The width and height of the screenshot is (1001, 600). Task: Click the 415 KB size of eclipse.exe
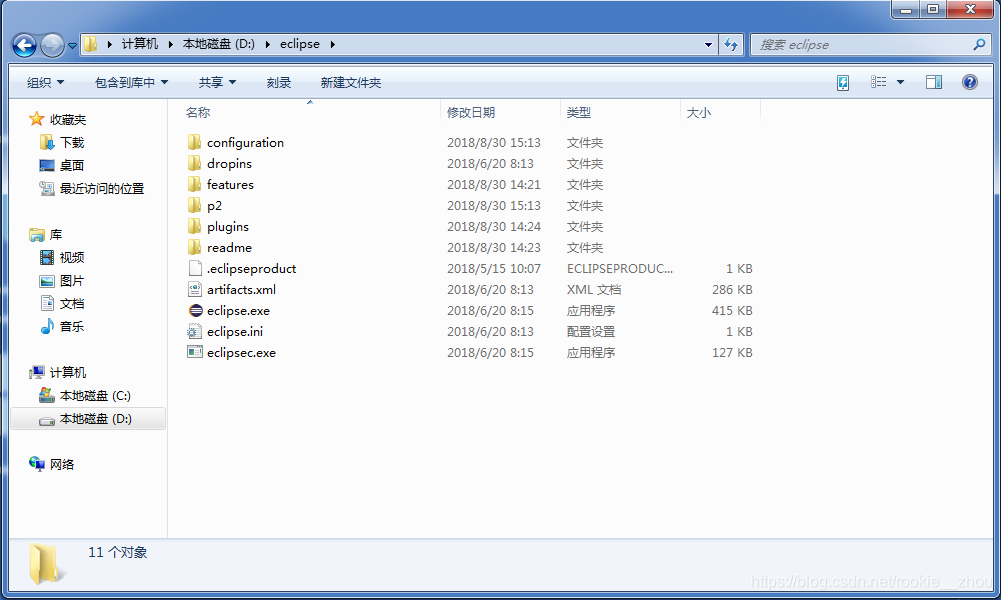[732, 310]
